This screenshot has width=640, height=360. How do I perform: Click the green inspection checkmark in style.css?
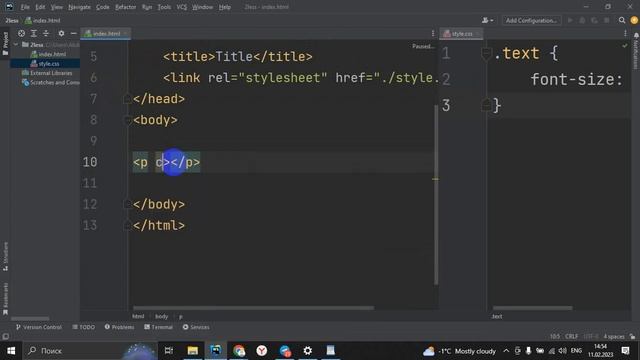[624, 46]
